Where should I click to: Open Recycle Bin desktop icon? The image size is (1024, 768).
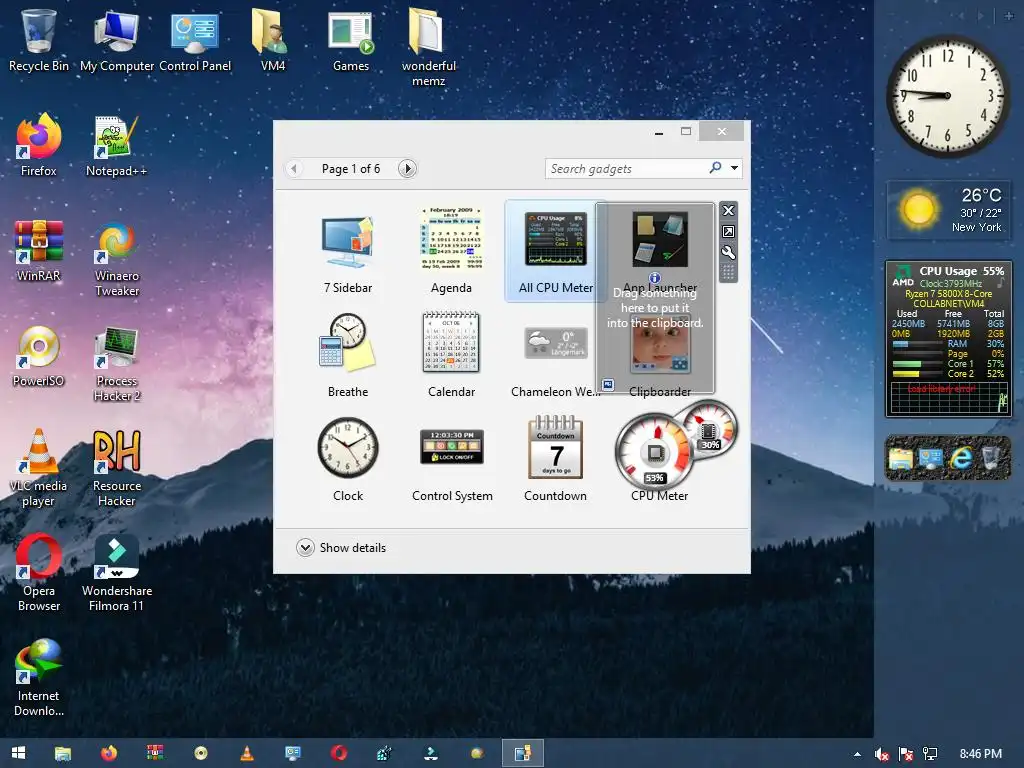point(39,40)
